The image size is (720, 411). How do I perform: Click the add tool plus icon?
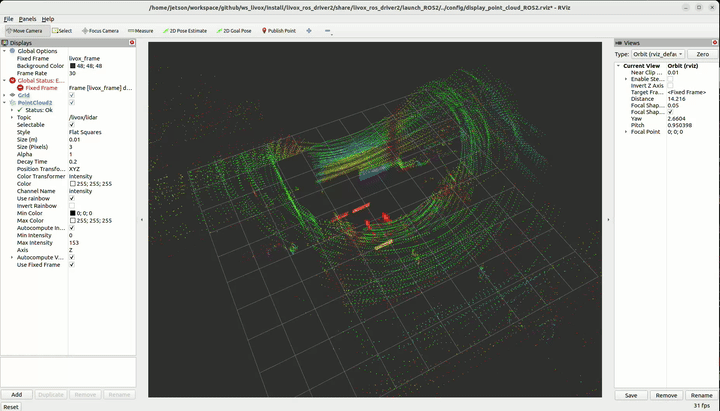[x=309, y=31]
